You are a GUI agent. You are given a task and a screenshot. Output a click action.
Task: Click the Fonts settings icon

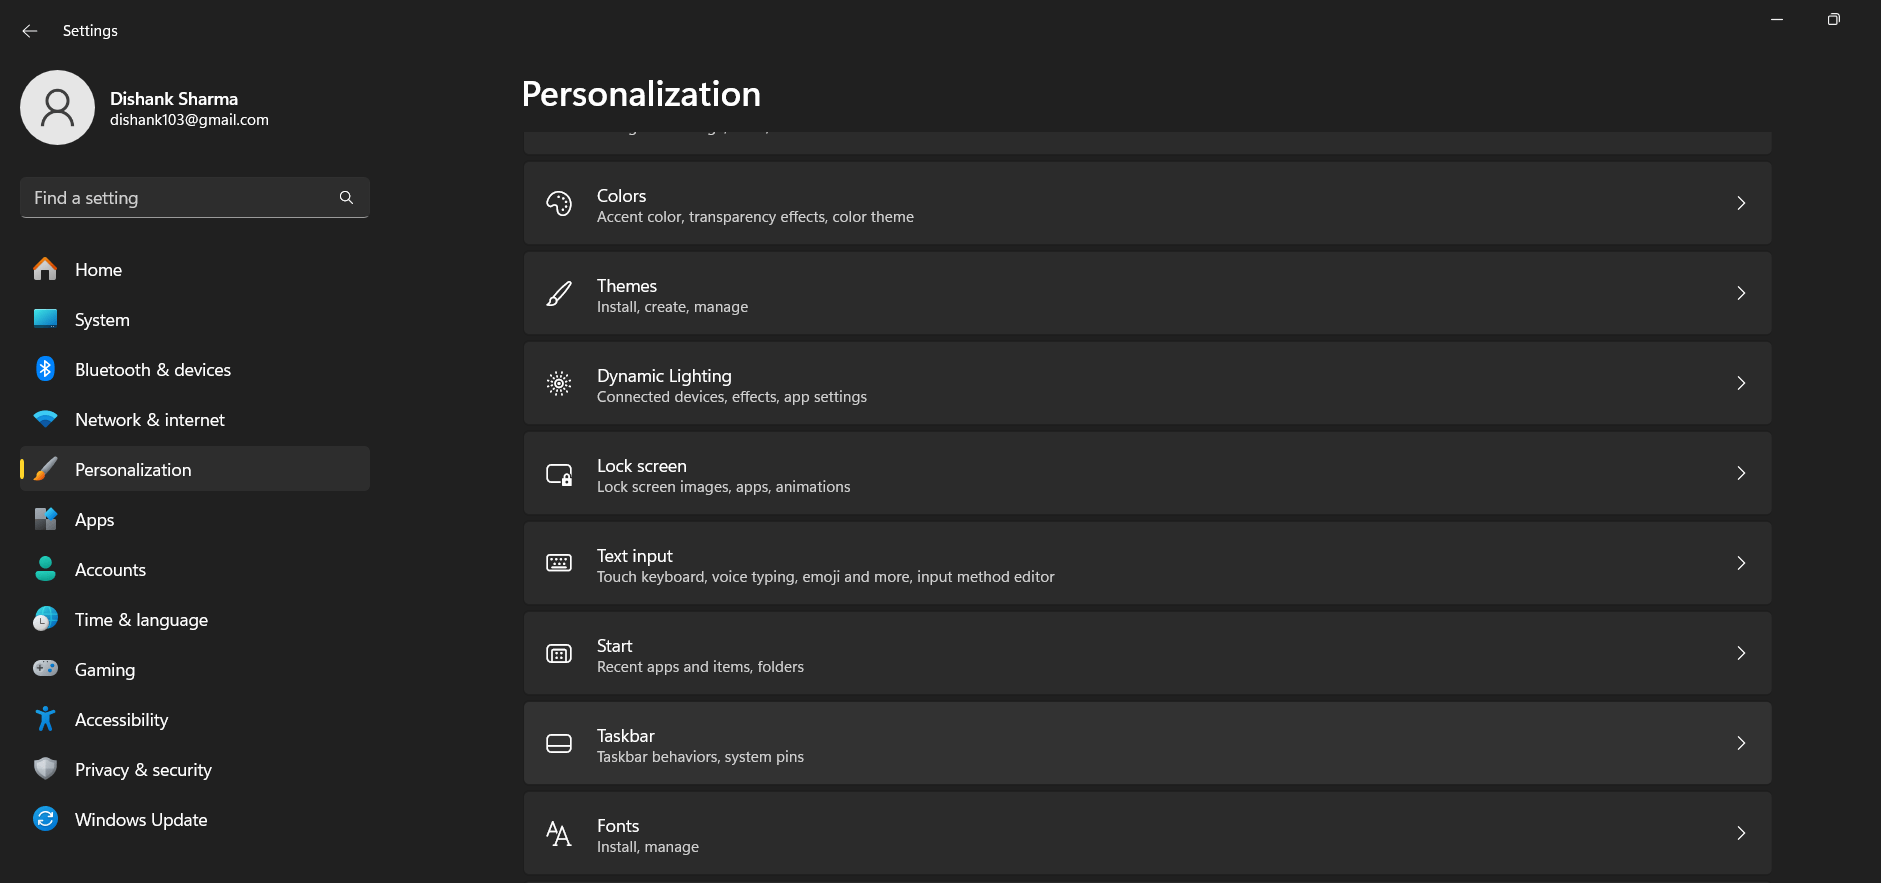[559, 833]
